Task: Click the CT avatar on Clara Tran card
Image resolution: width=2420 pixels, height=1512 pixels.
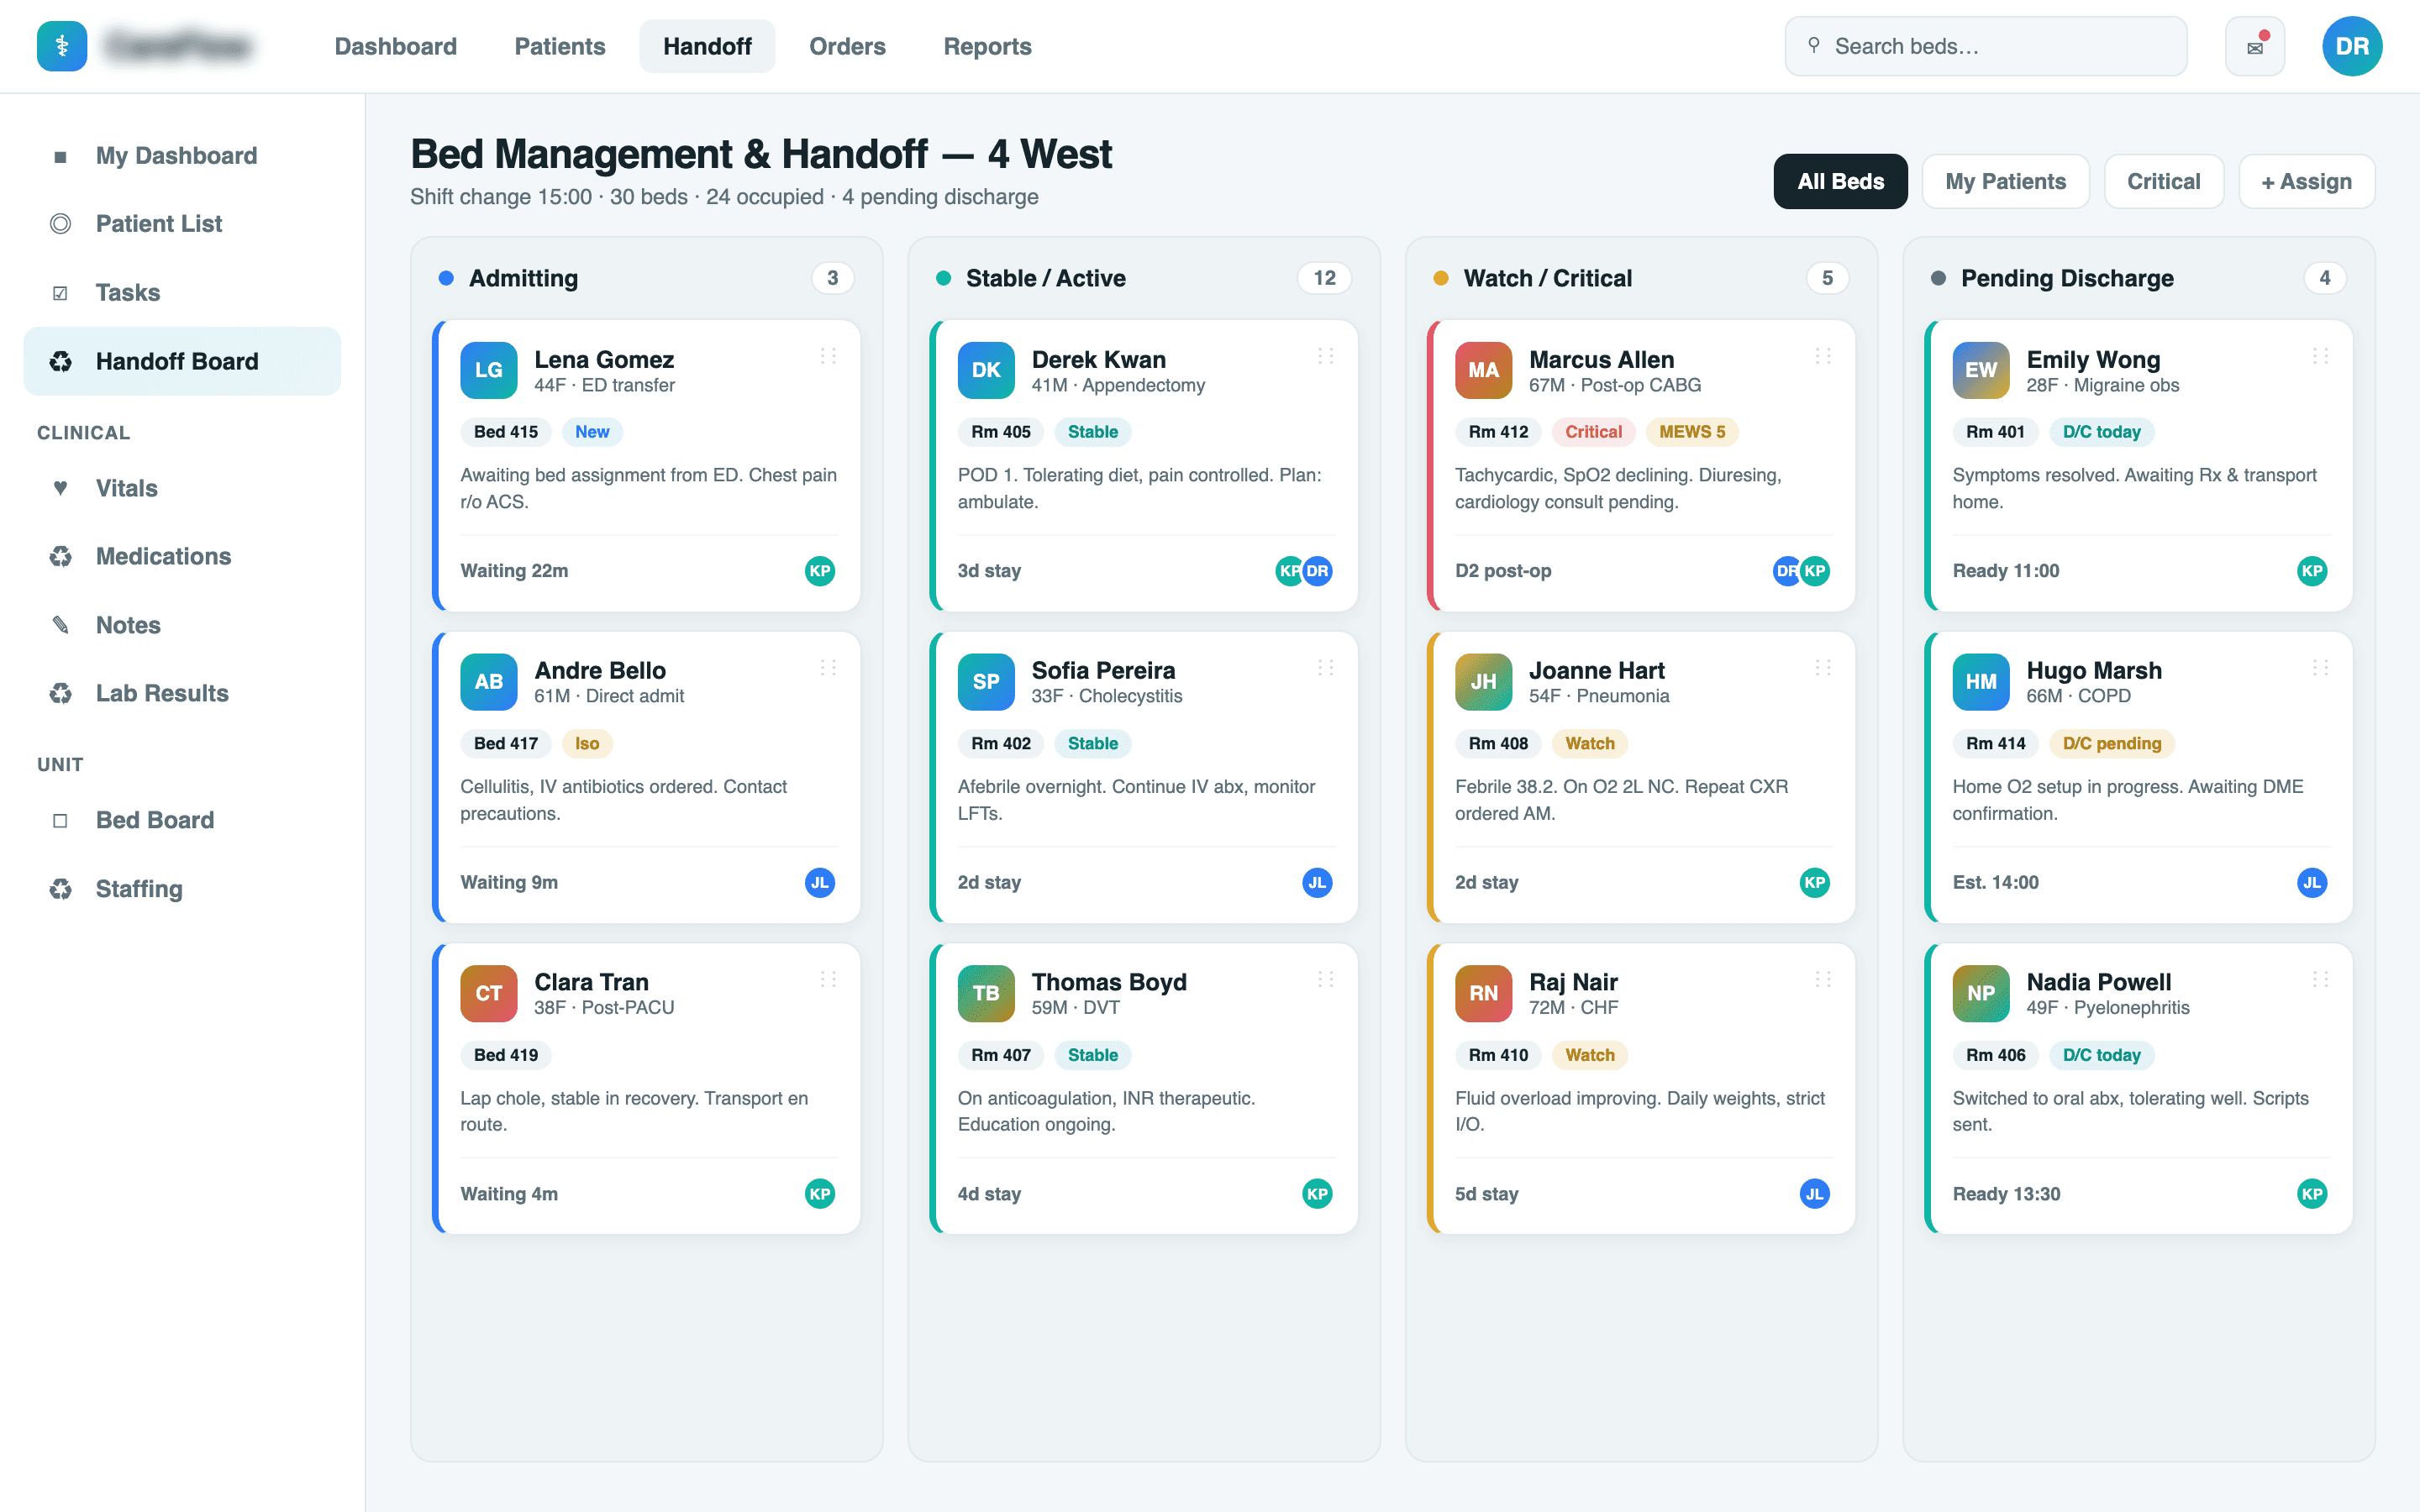Action: (489, 993)
